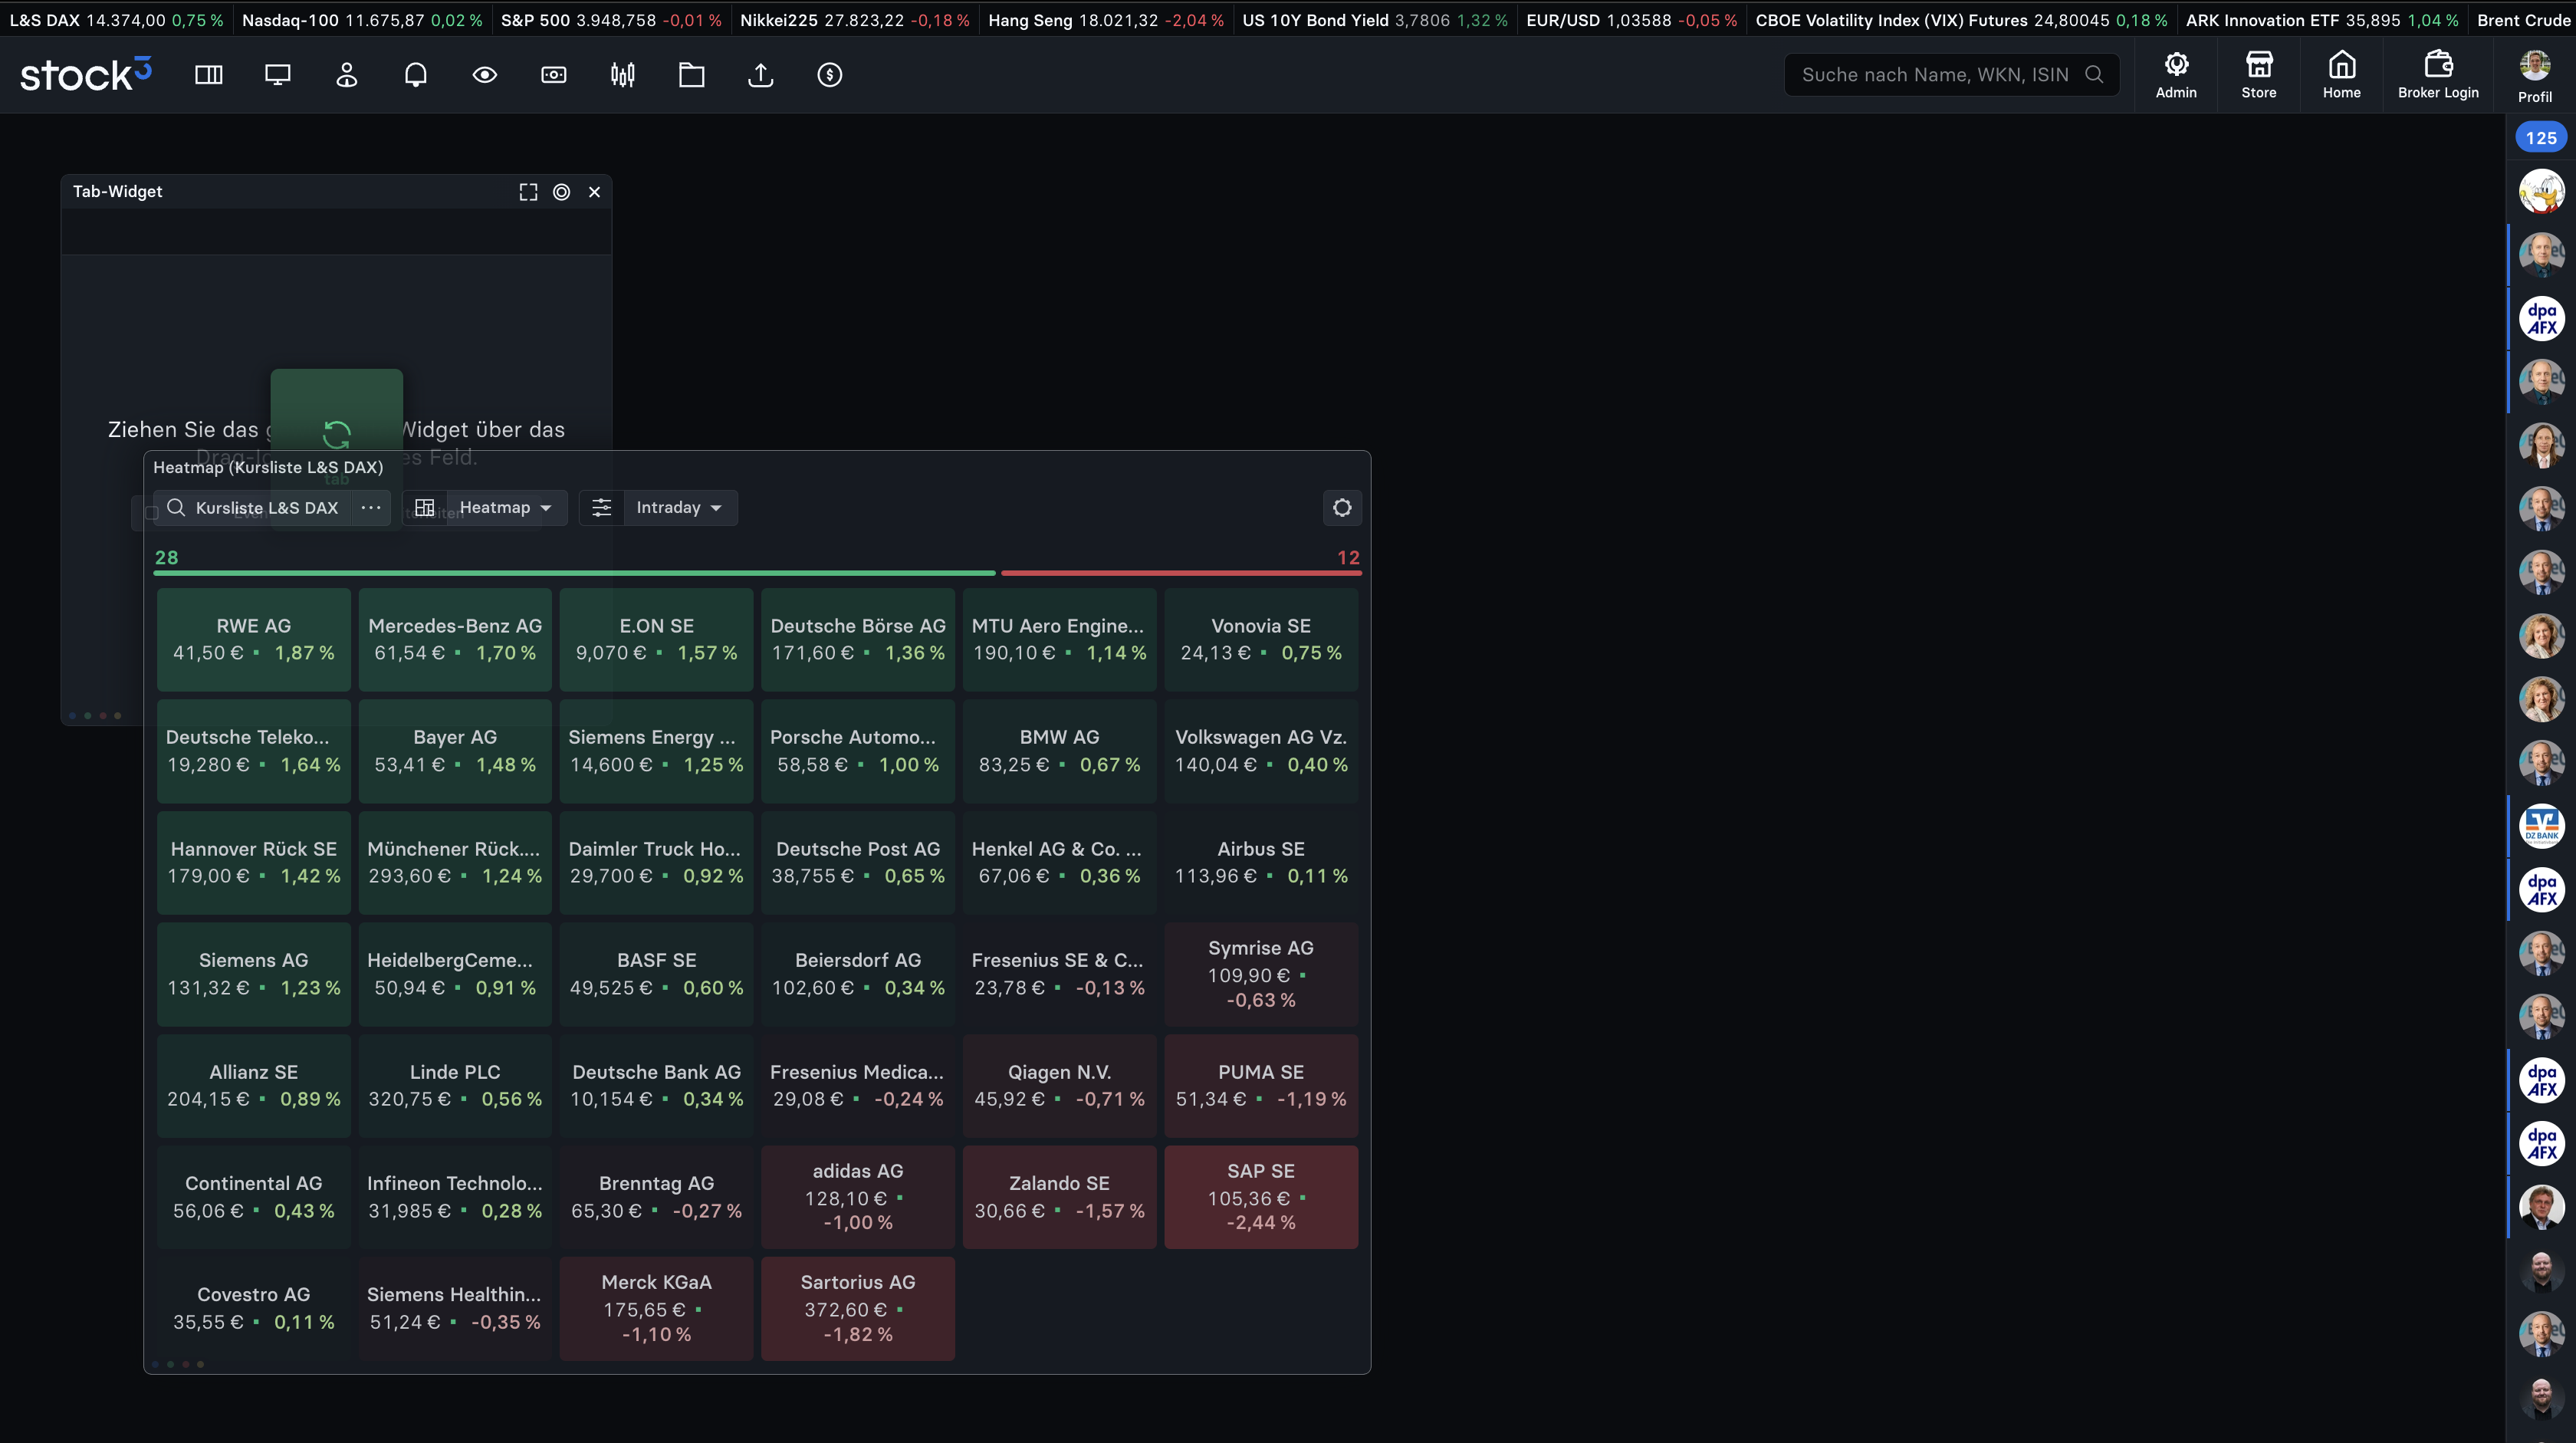Open the PUMA SE tile
The height and width of the screenshot is (1443, 2576).
pos(1261,1085)
